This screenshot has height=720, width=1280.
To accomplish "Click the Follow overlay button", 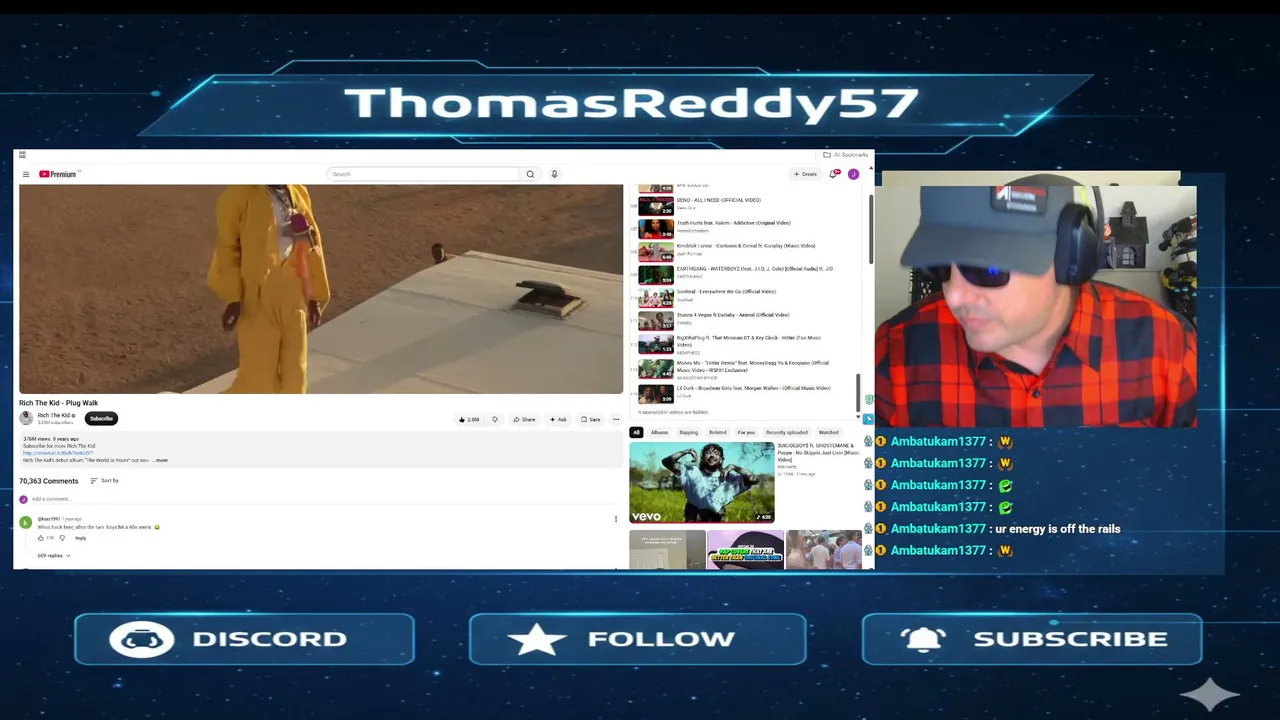I will (637, 639).
